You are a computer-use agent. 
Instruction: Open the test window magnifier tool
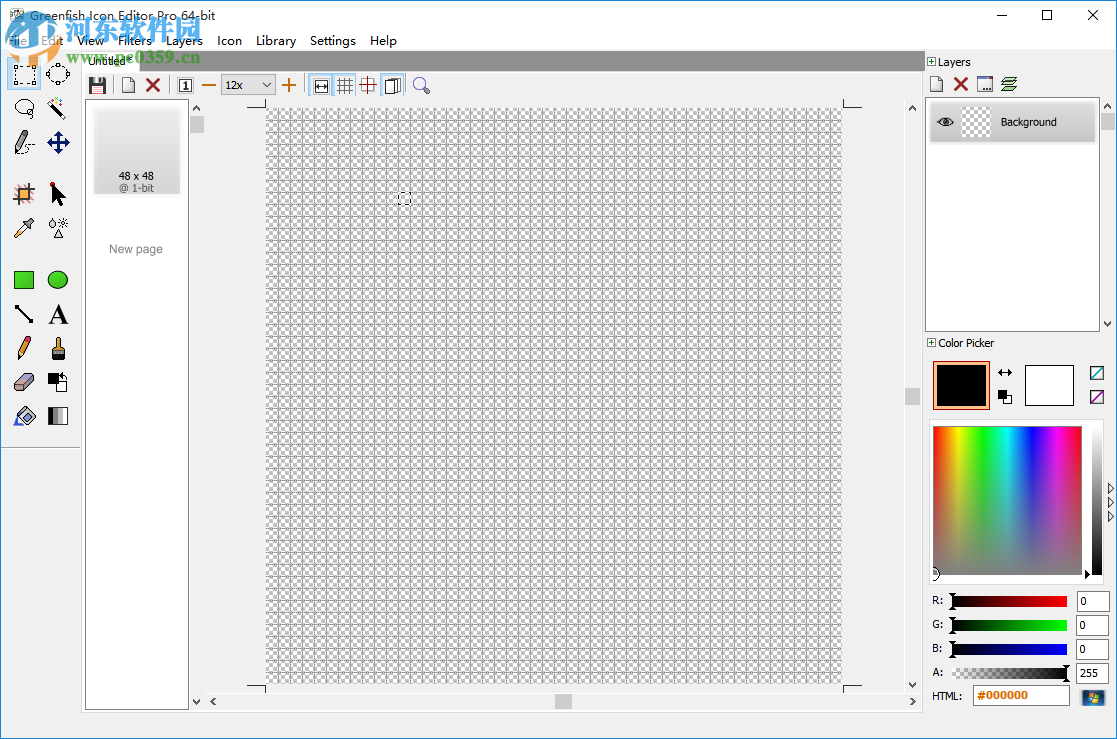click(421, 85)
